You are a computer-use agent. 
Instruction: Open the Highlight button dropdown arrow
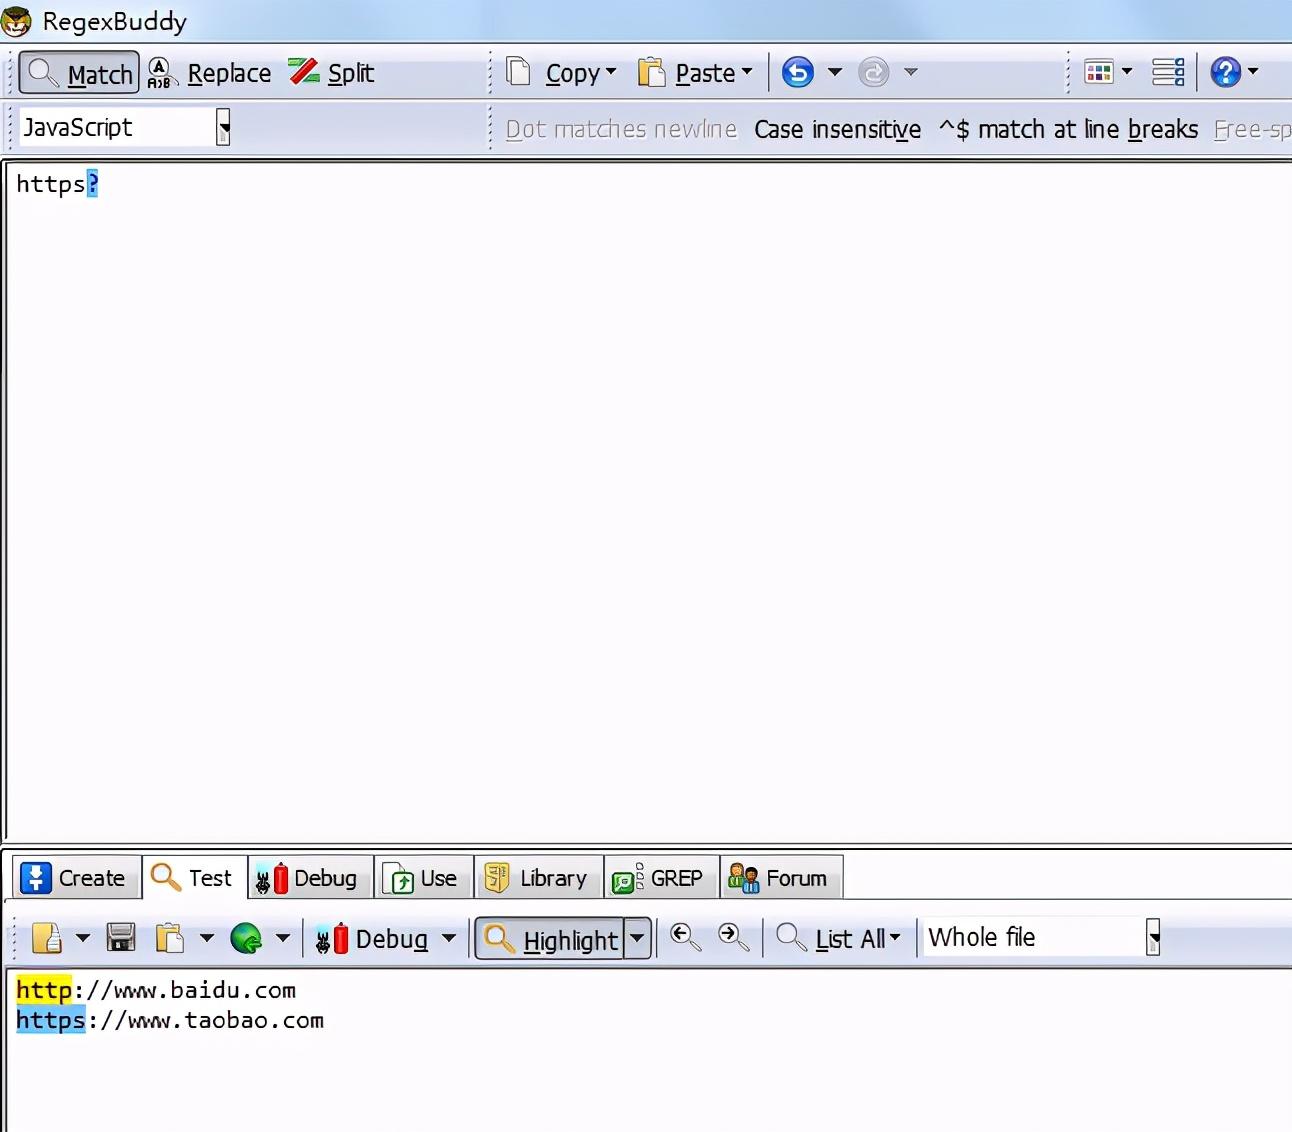(x=638, y=939)
